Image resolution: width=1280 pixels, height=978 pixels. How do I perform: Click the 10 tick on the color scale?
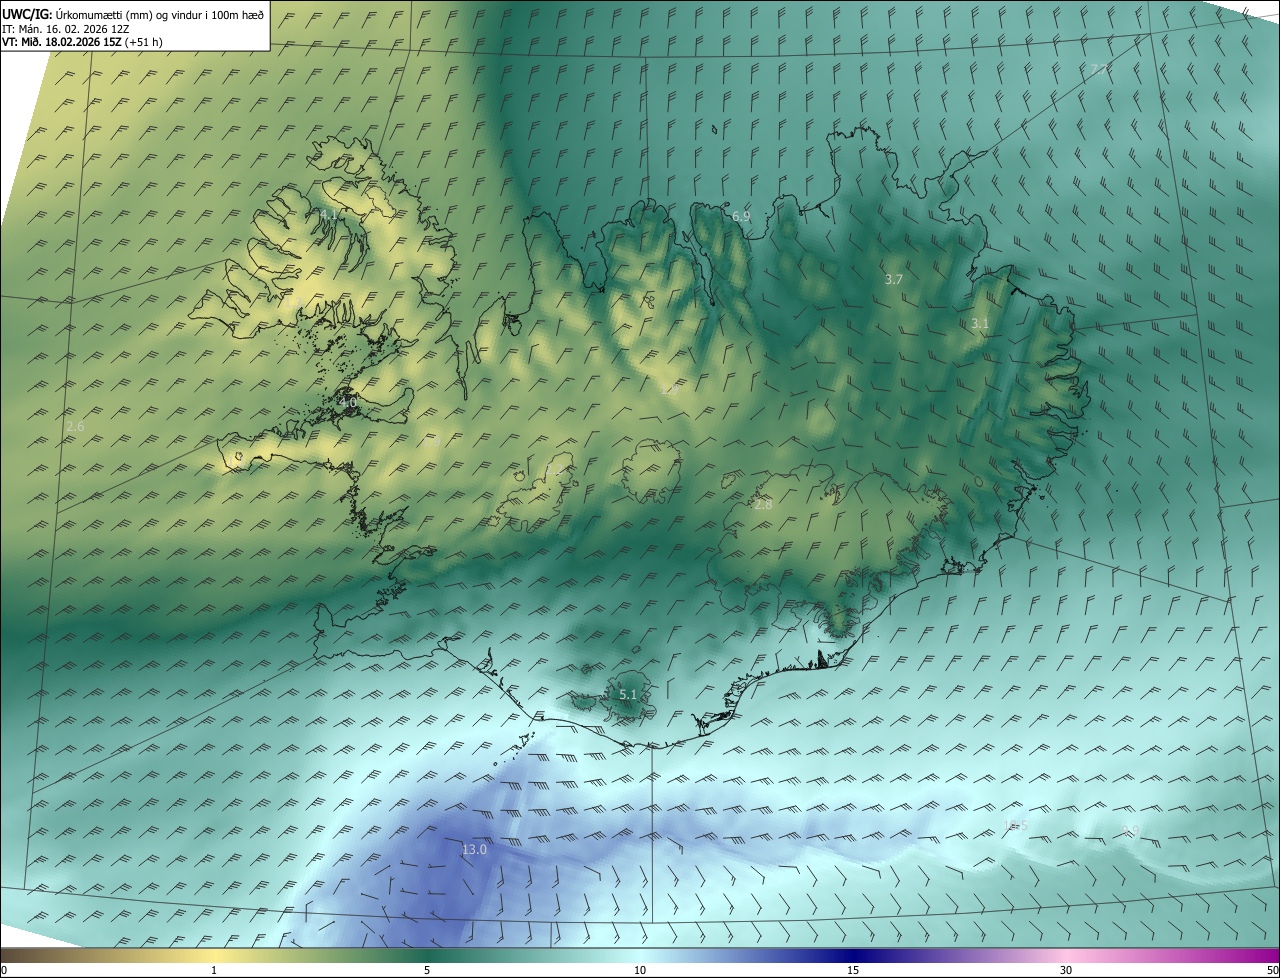[x=640, y=970]
